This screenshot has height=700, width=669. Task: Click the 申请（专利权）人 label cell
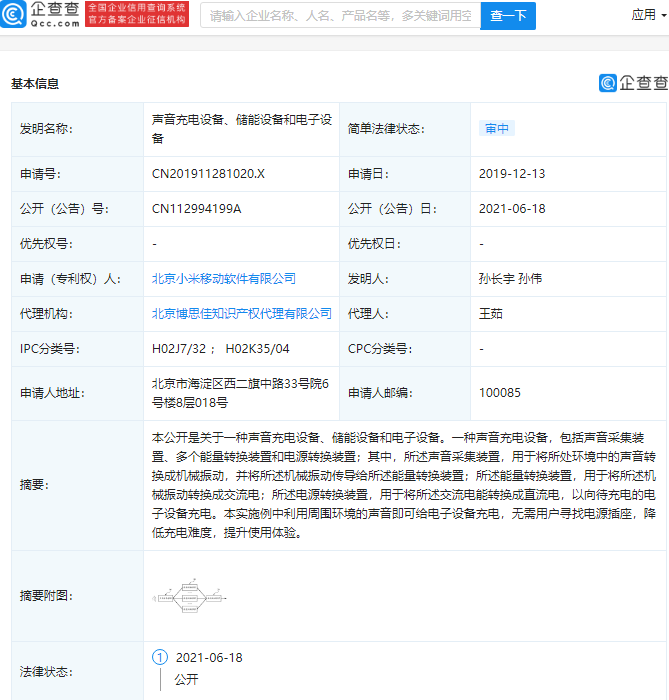pyautogui.click(x=77, y=279)
